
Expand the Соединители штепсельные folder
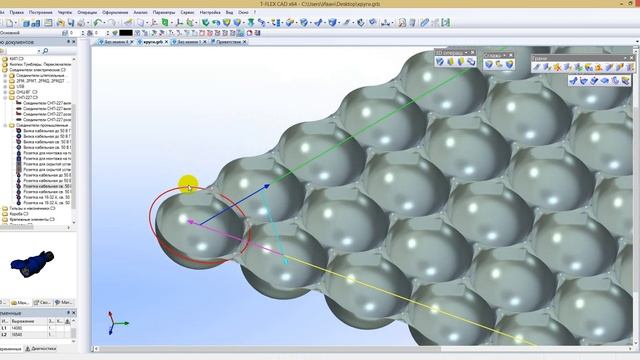5,76
